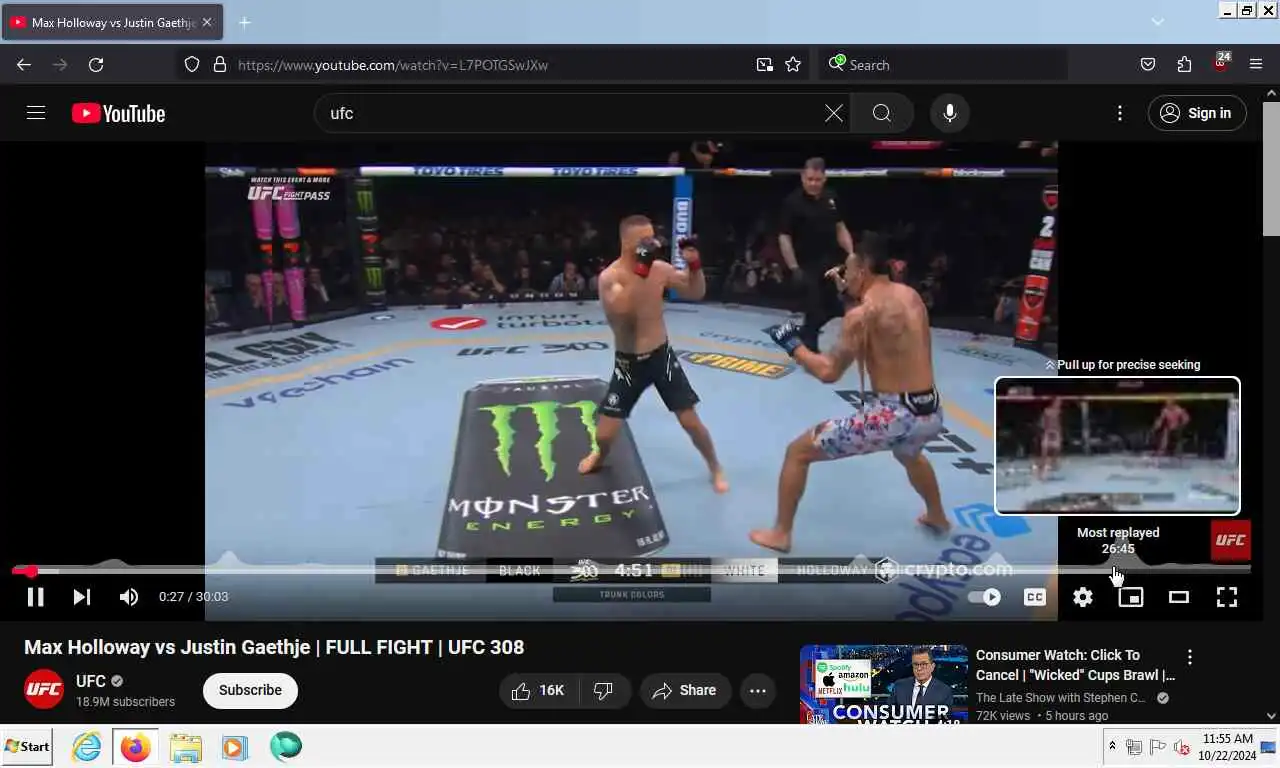Skip to the next video
1280x768 pixels.
[x=82, y=597]
